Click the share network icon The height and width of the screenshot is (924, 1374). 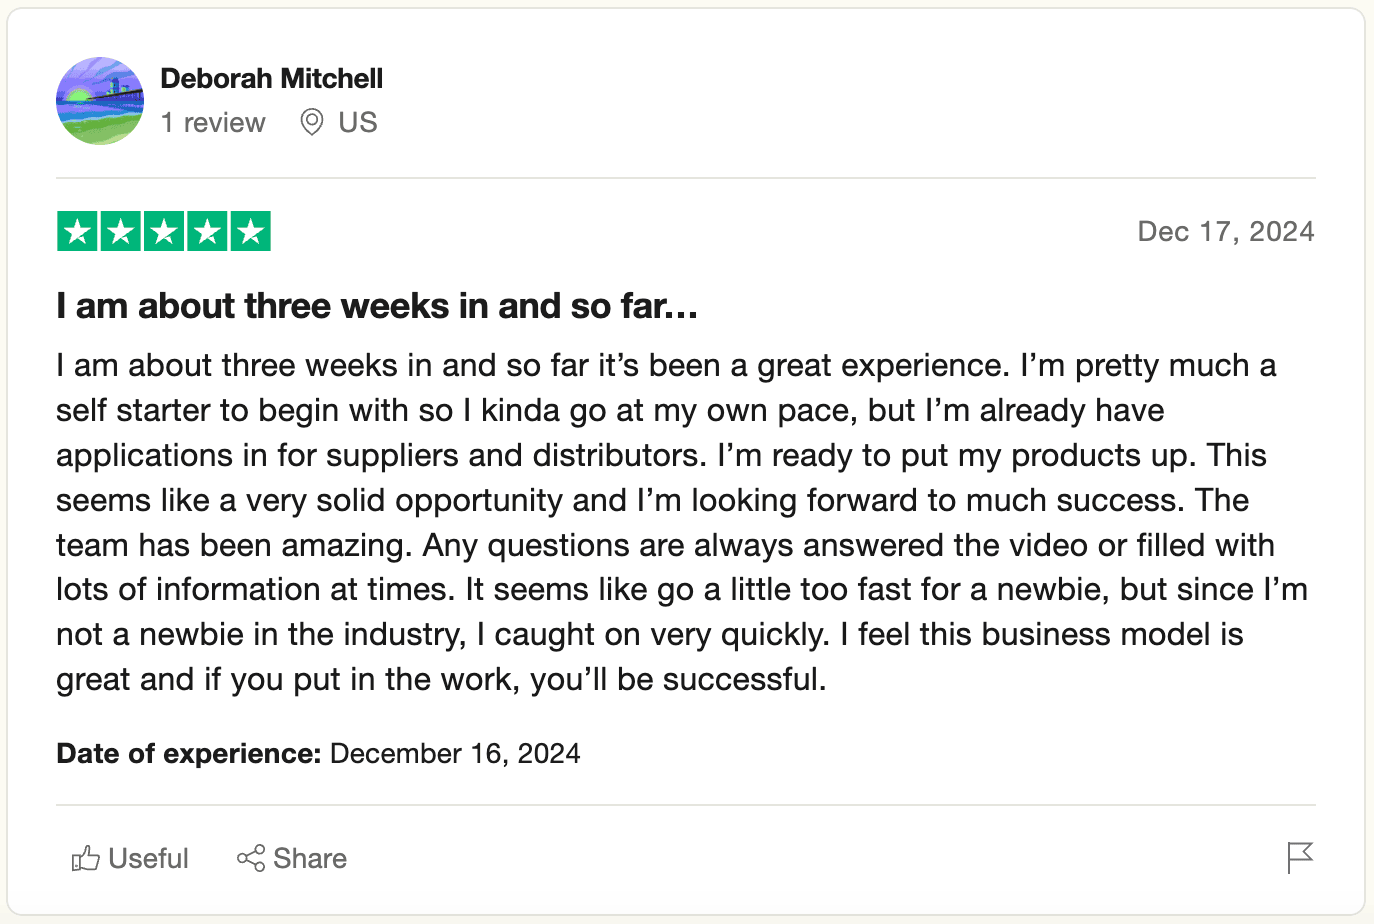click(x=251, y=858)
